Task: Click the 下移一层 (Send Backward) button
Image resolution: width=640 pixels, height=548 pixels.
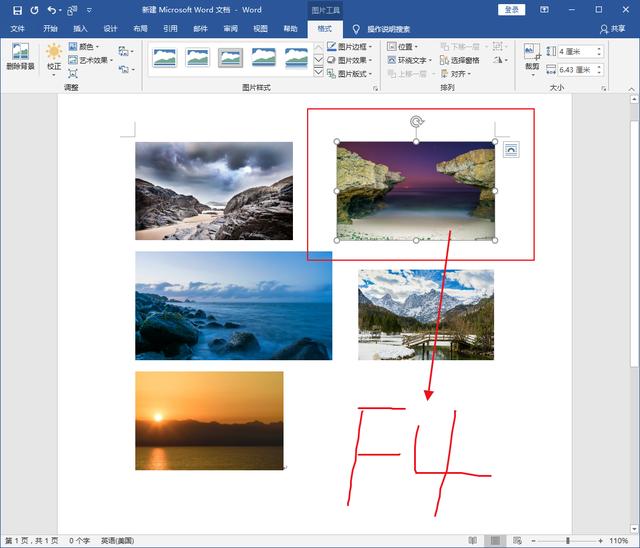Action: (463, 47)
